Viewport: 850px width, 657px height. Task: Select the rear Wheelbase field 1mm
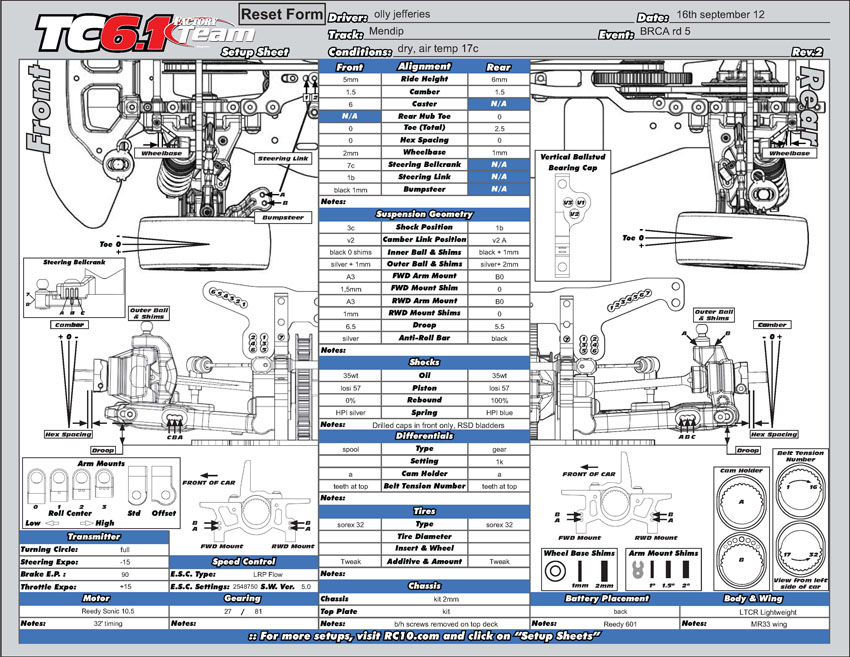[x=499, y=153]
